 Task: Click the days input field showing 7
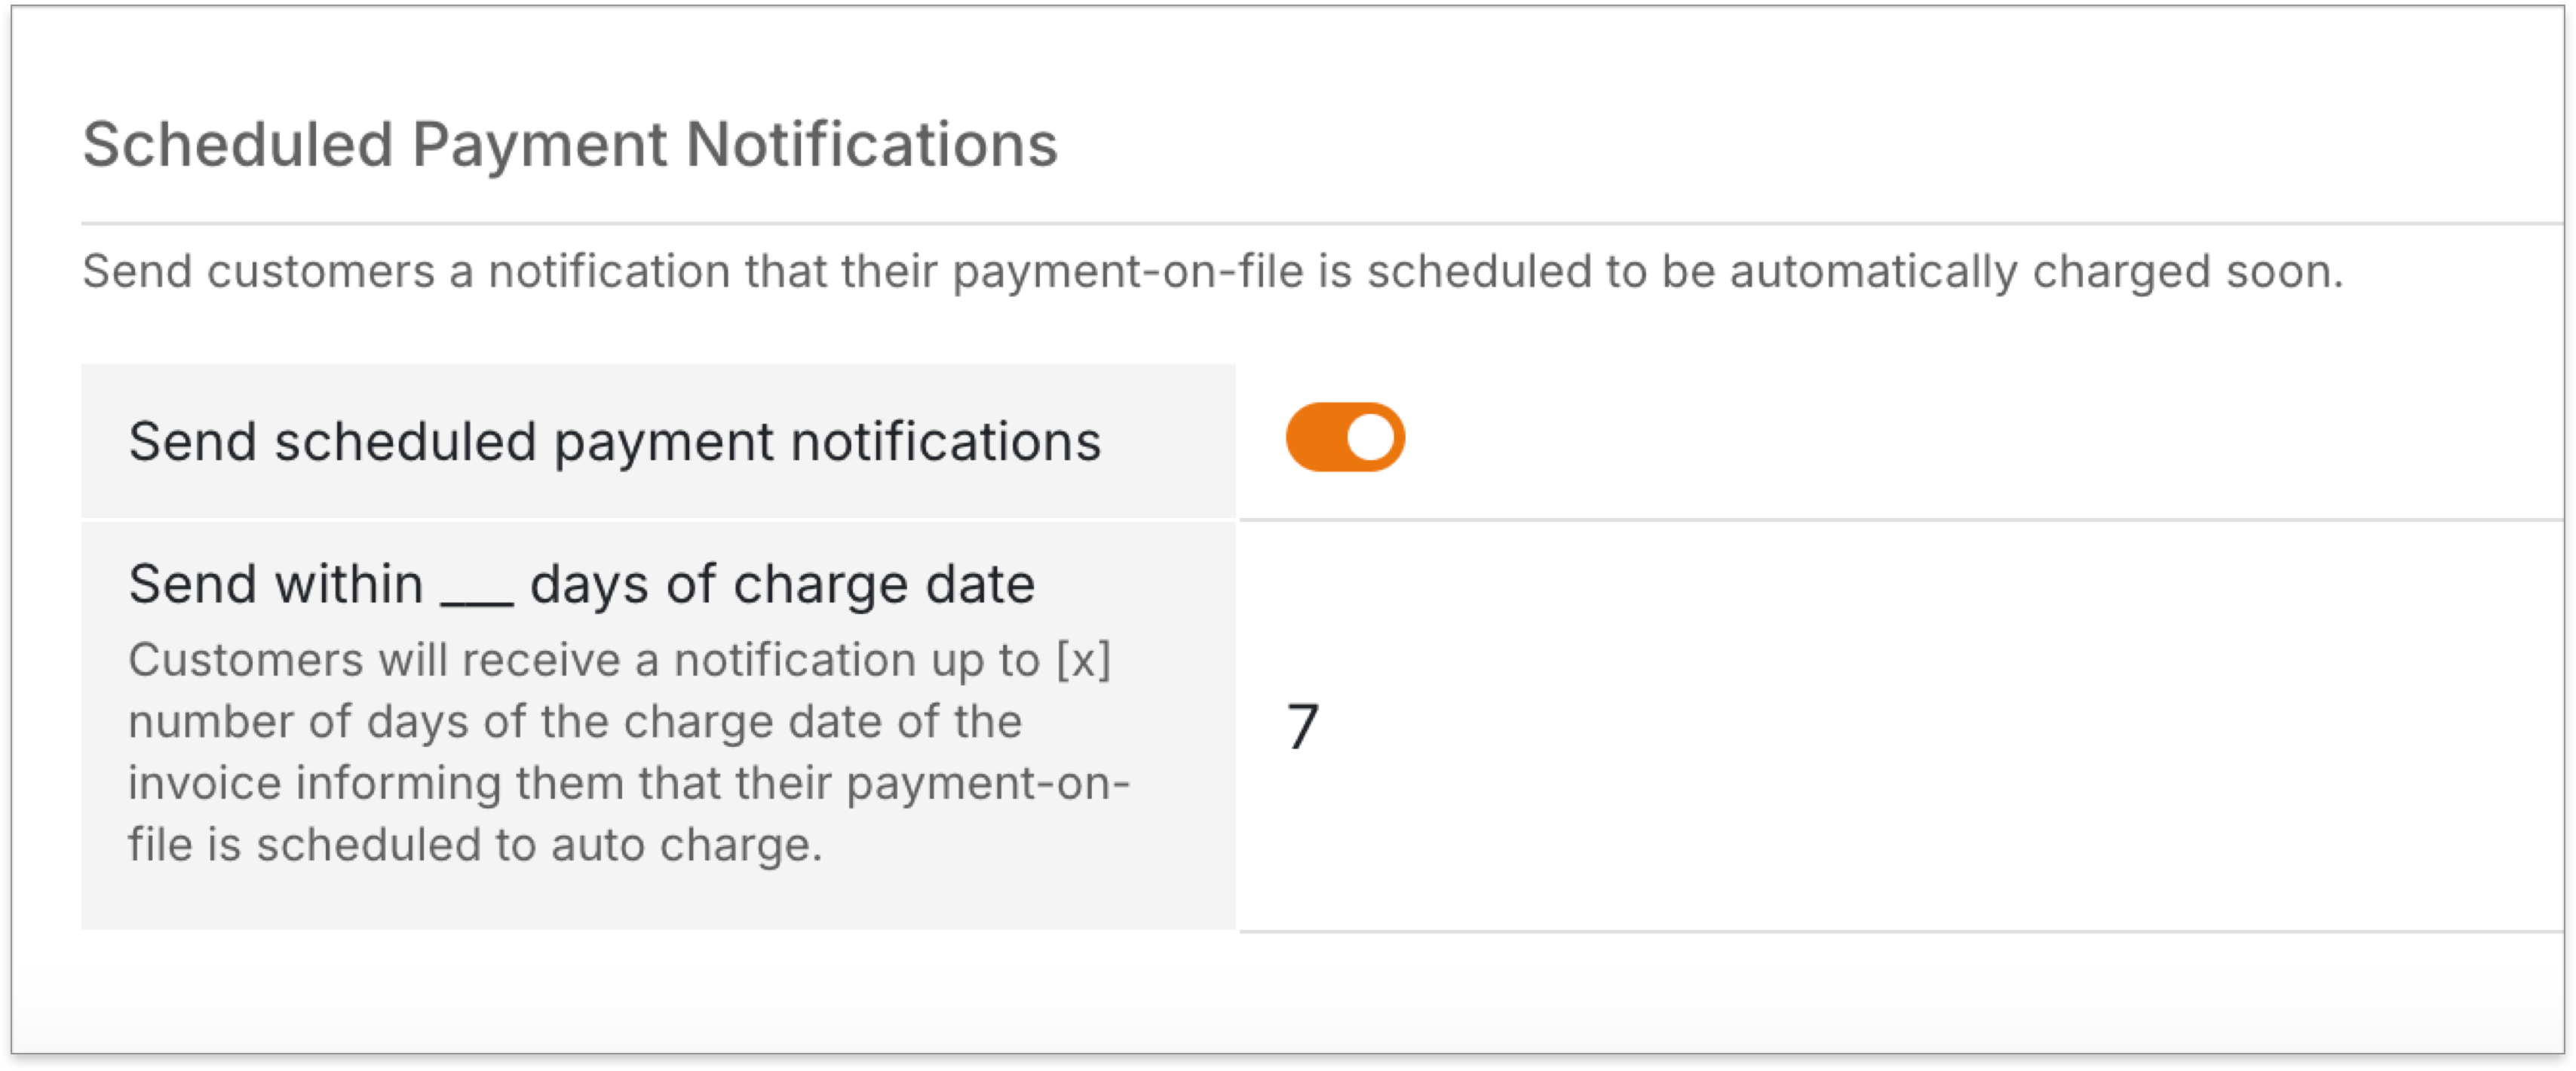(1303, 726)
